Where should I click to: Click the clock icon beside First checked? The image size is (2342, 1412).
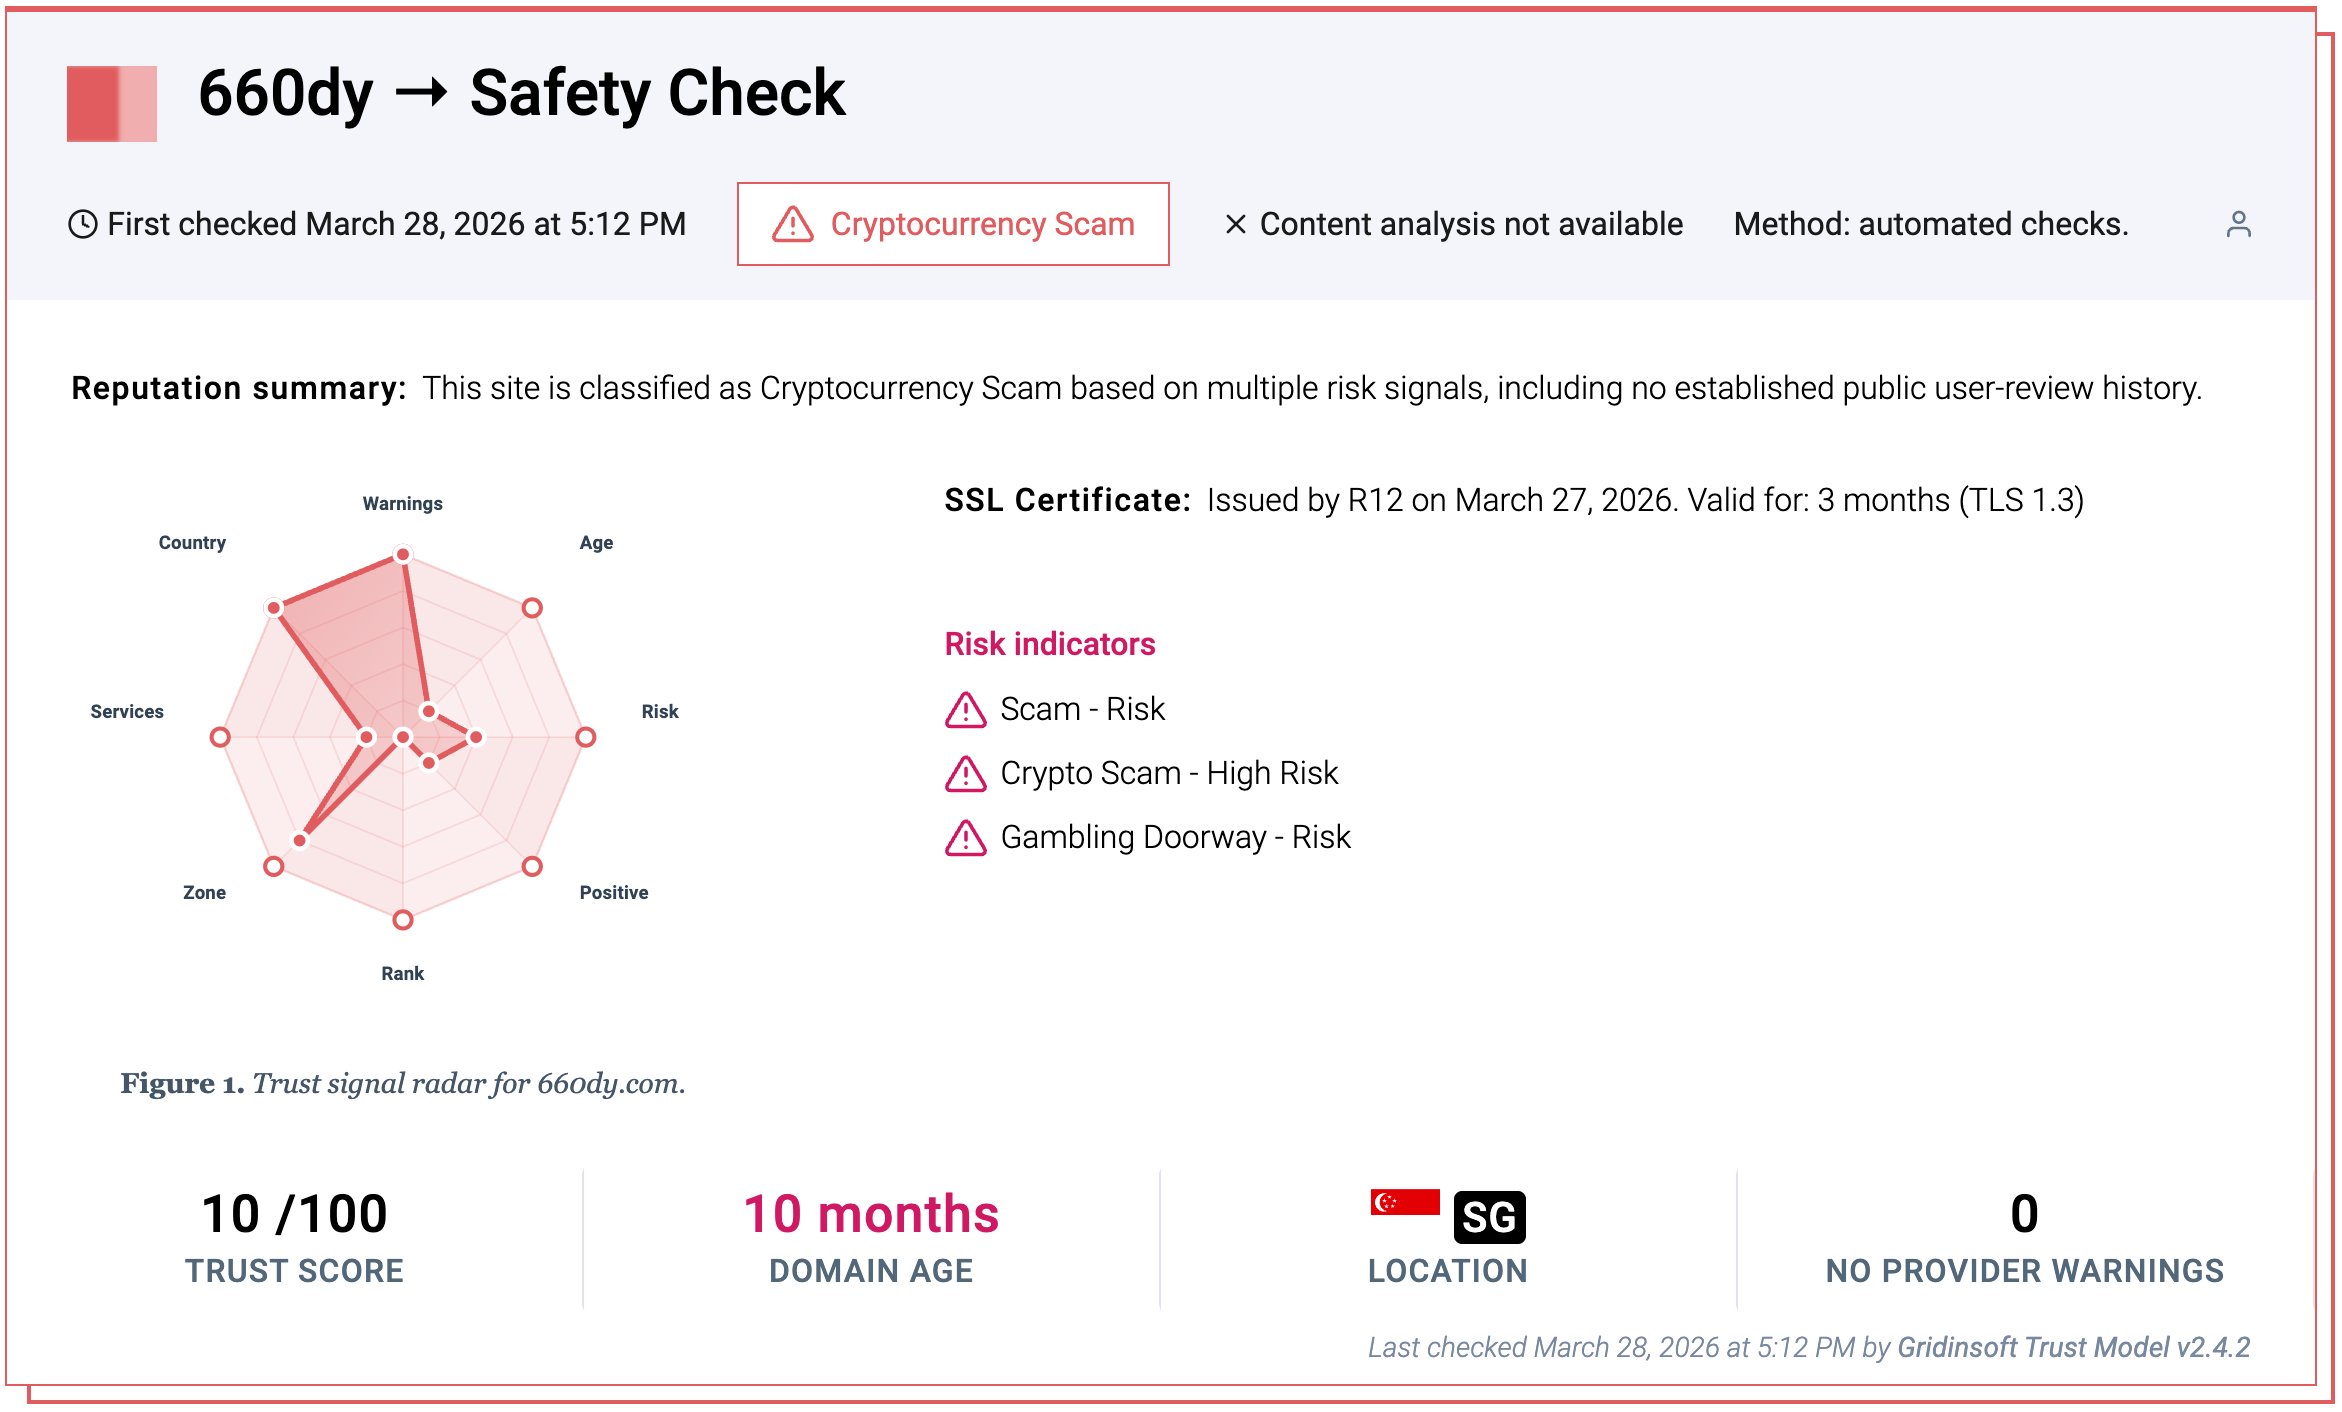[82, 224]
